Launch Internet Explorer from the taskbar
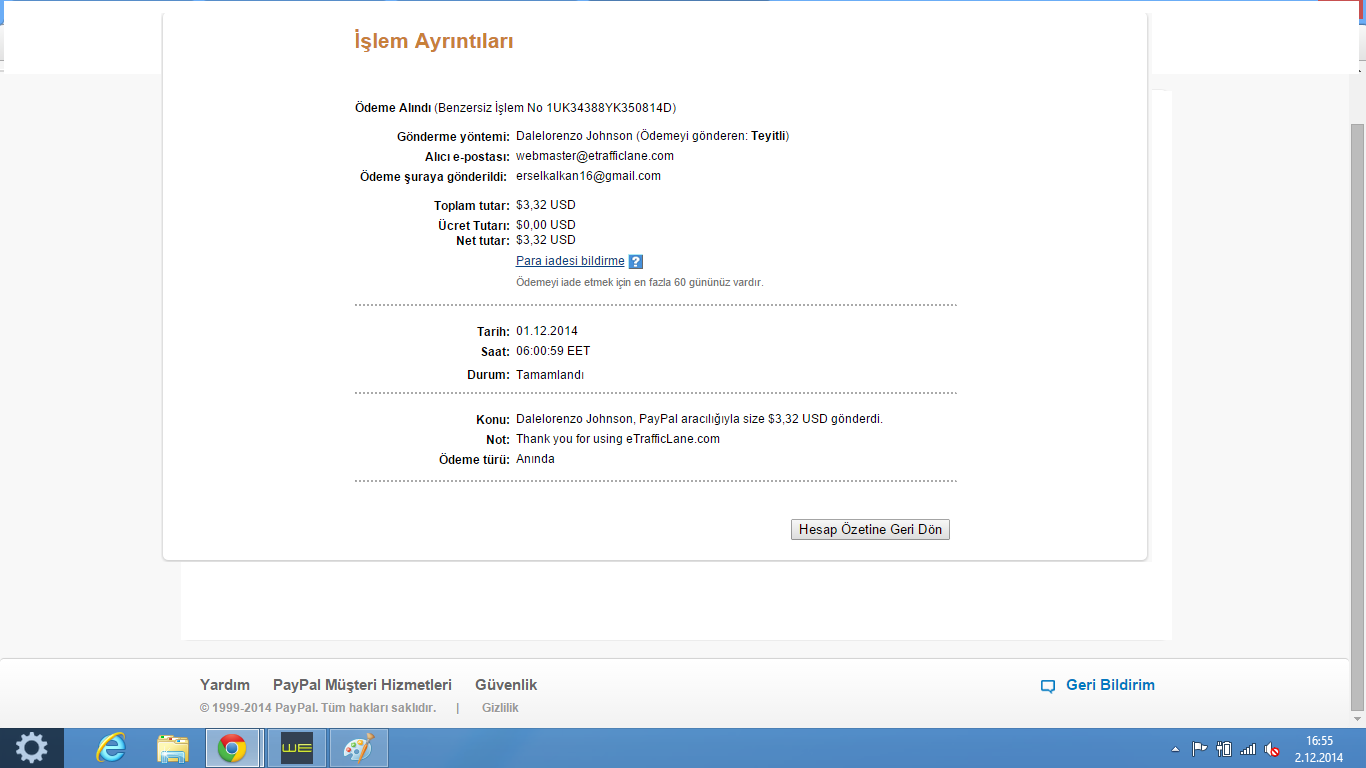 (x=111, y=748)
